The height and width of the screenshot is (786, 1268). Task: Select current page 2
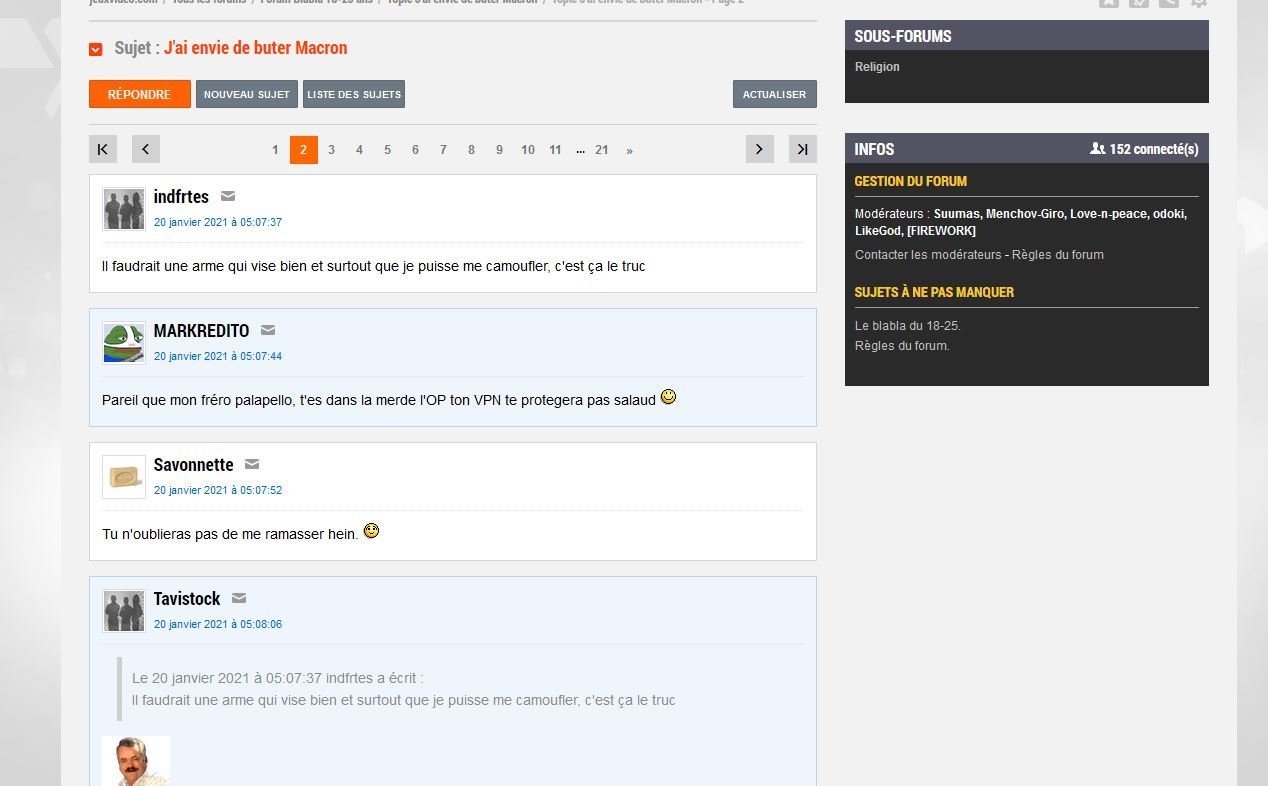click(304, 150)
